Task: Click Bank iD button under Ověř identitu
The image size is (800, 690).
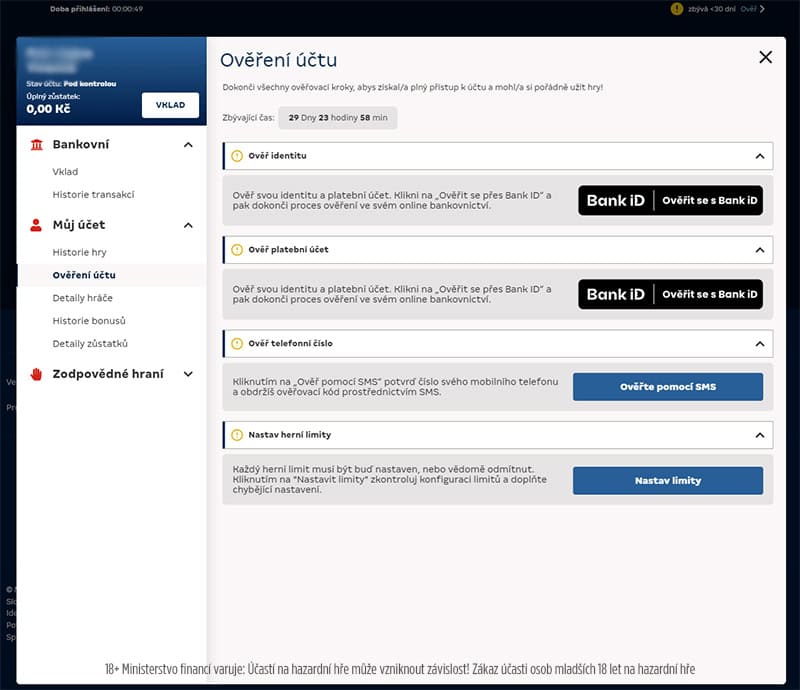Action: (x=670, y=201)
